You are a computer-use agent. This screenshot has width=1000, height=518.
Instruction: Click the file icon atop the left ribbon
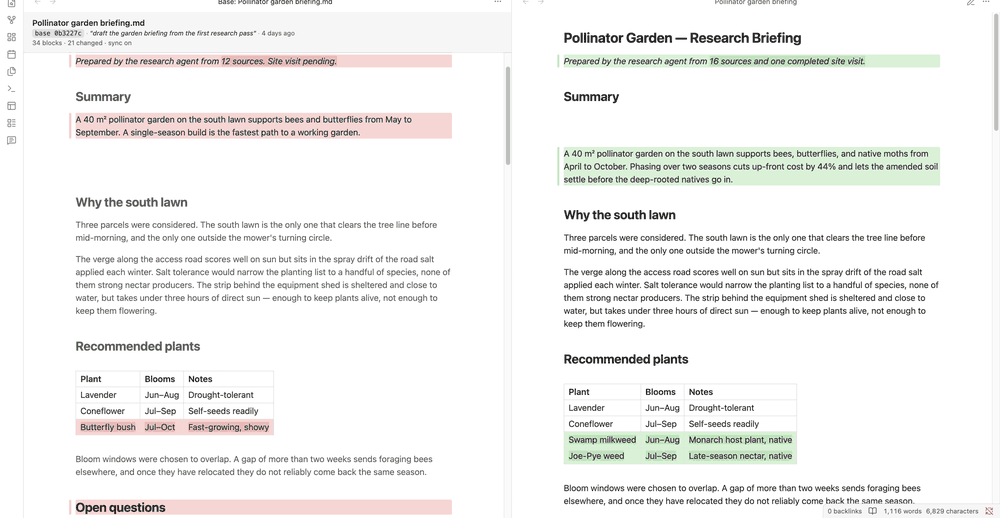coord(11,3)
